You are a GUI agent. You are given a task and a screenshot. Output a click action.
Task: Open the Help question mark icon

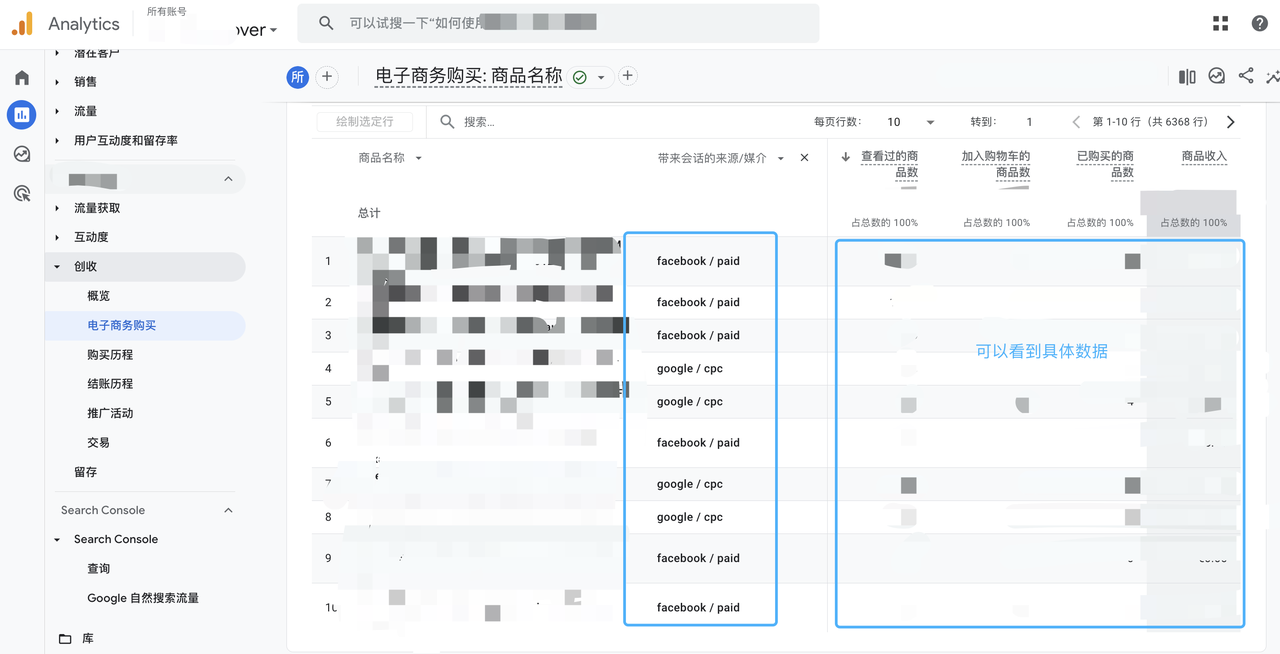coord(1260,23)
